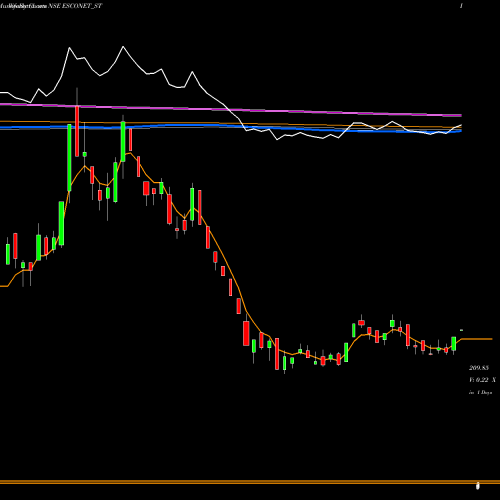This screenshot has width=500, height=500.
Task: Click the 209.85 price label
Action: click(479, 368)
